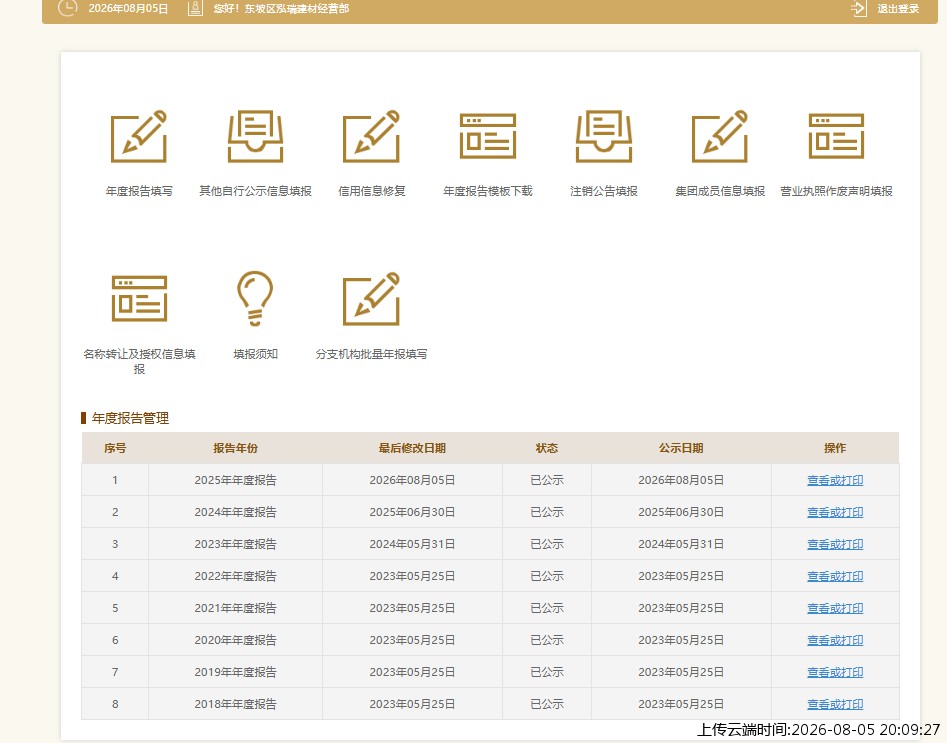Click the 公示日期 column header
Image resolution: width=947 pixels, height=743 pixels.
tap(681, 448)
